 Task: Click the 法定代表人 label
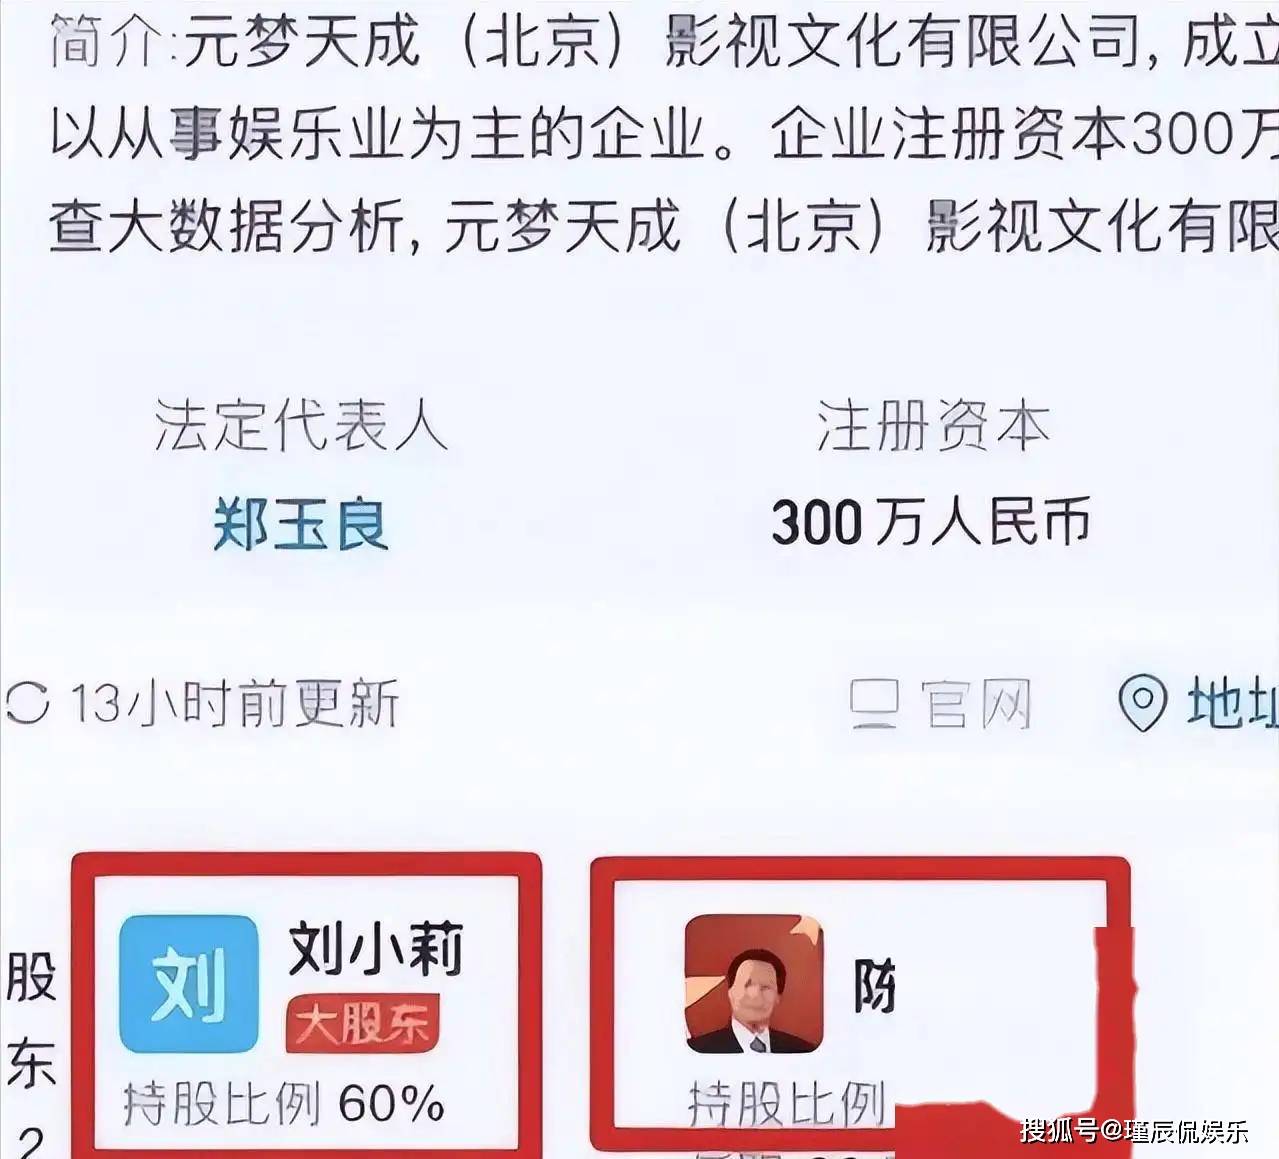[300, 426]
